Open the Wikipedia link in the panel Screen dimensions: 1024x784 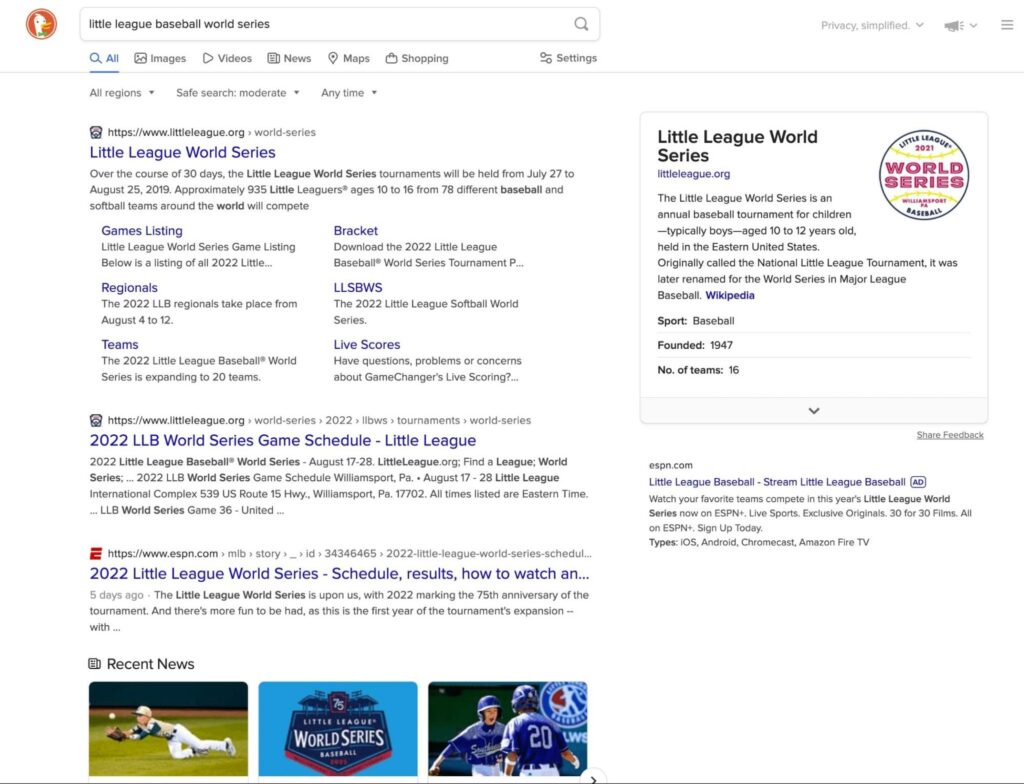pos(730,295)
